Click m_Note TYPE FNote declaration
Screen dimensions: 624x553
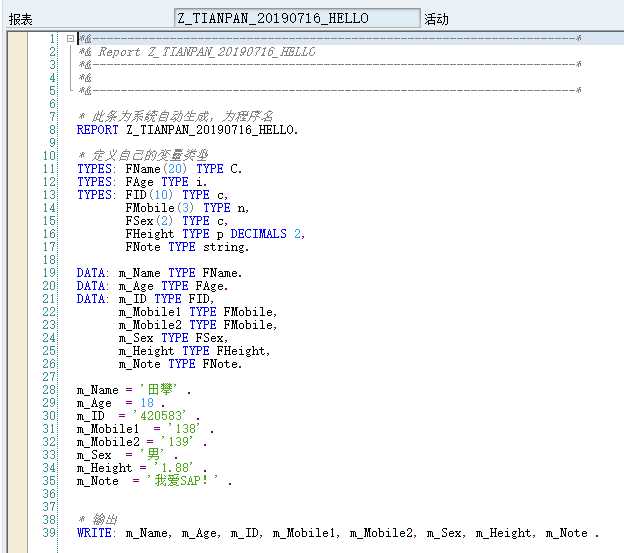click(x=180, y=364)
